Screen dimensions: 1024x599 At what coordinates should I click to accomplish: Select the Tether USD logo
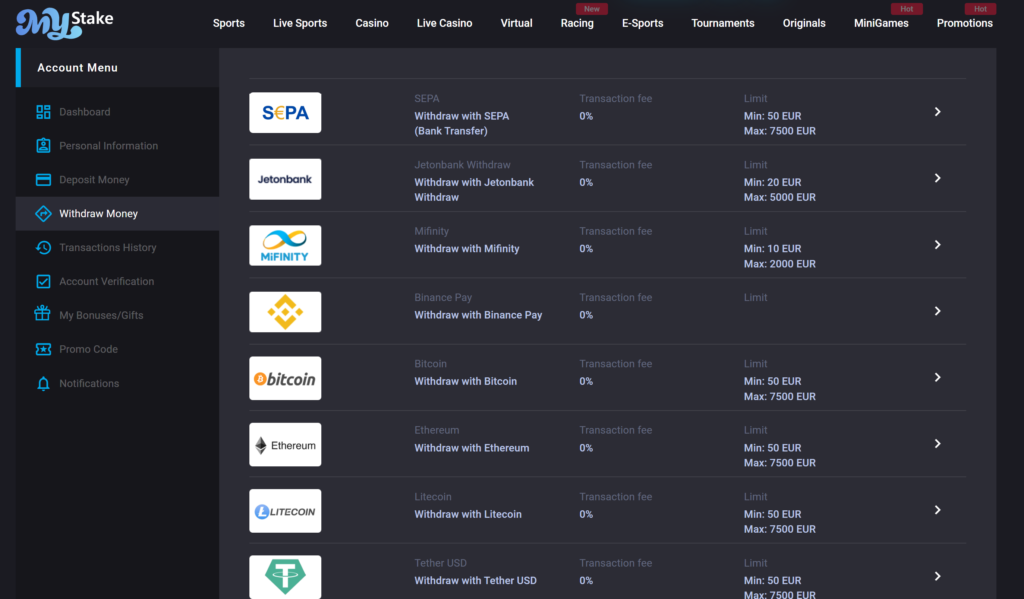tap(285, 577)
